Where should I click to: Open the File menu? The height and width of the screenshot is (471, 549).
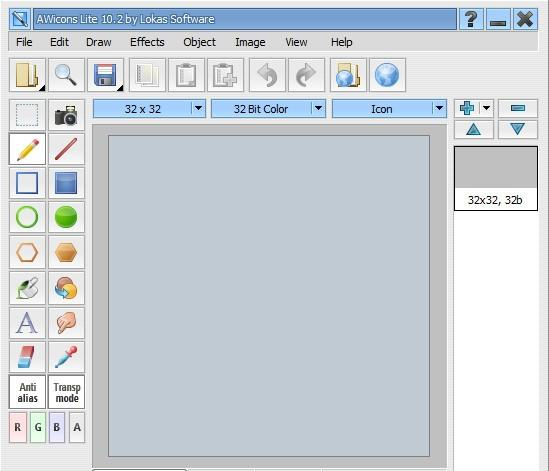point(24,42)
